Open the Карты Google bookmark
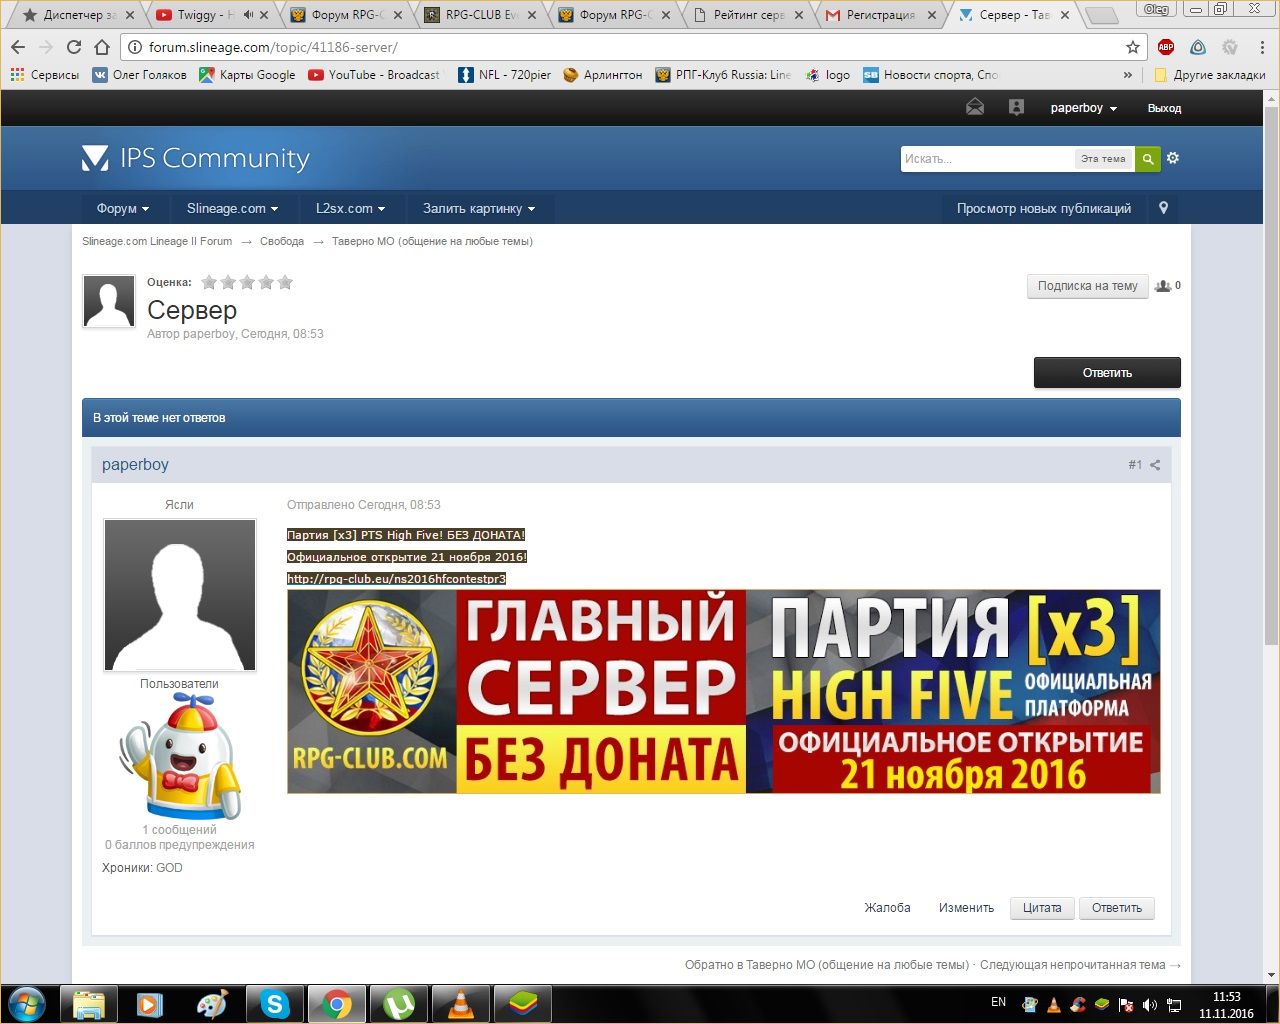 coord(247,75)
